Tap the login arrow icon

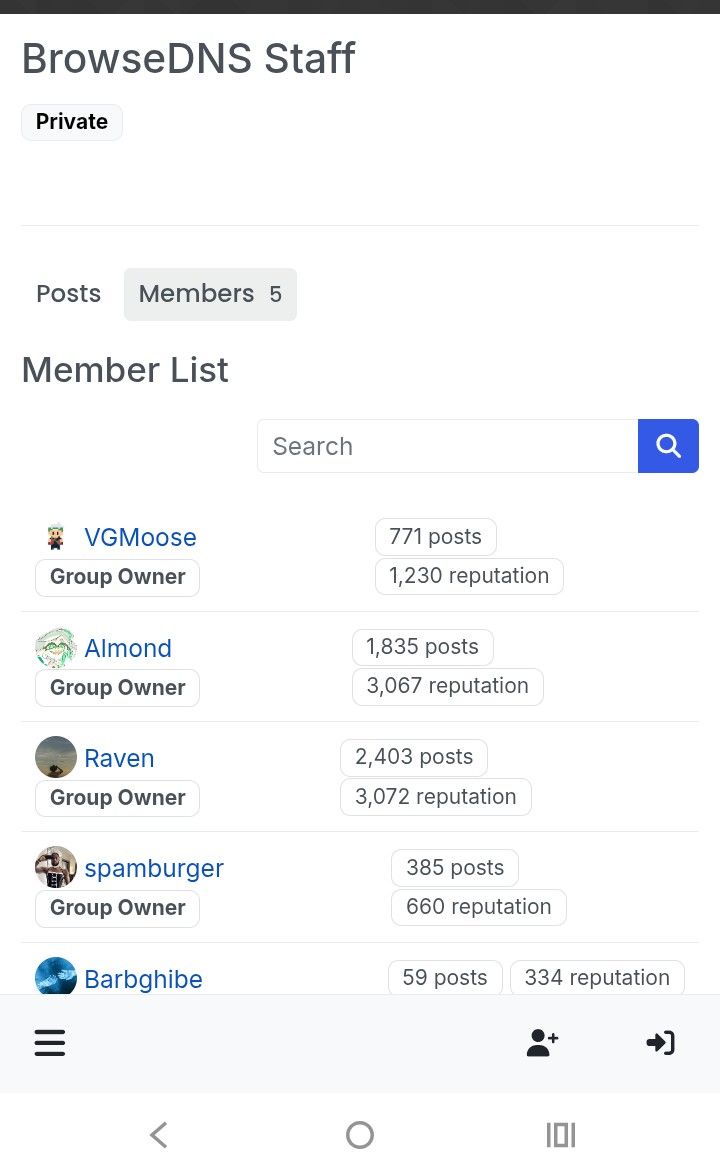coord(660,1042)
